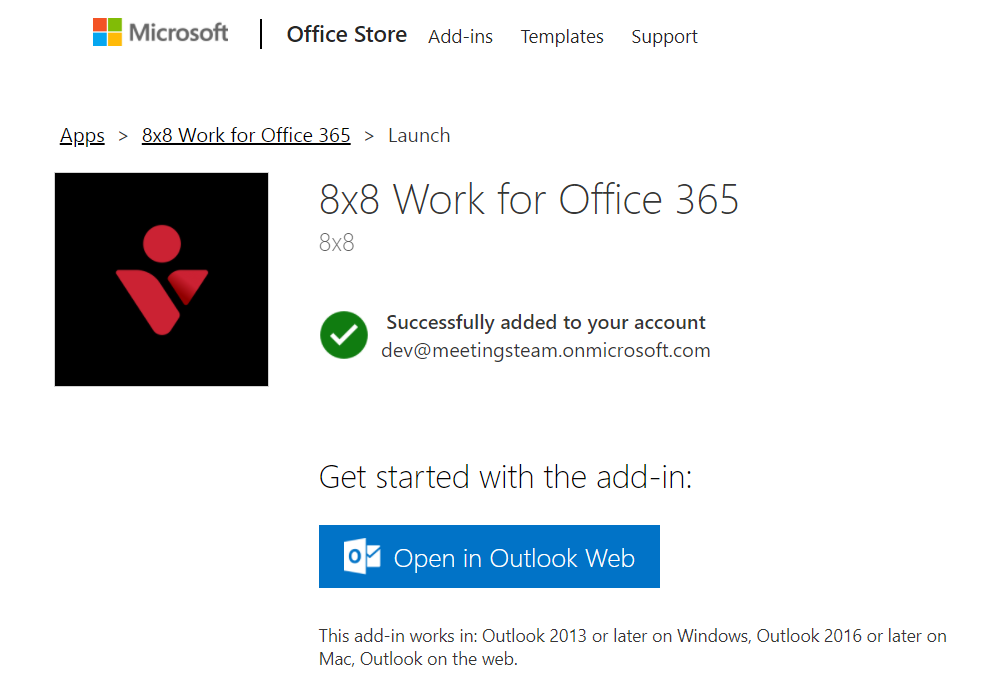Click 8x8 Work for Office 365 breadcrumb
This screenshot has height=696, width=995.
click(246, 135)
